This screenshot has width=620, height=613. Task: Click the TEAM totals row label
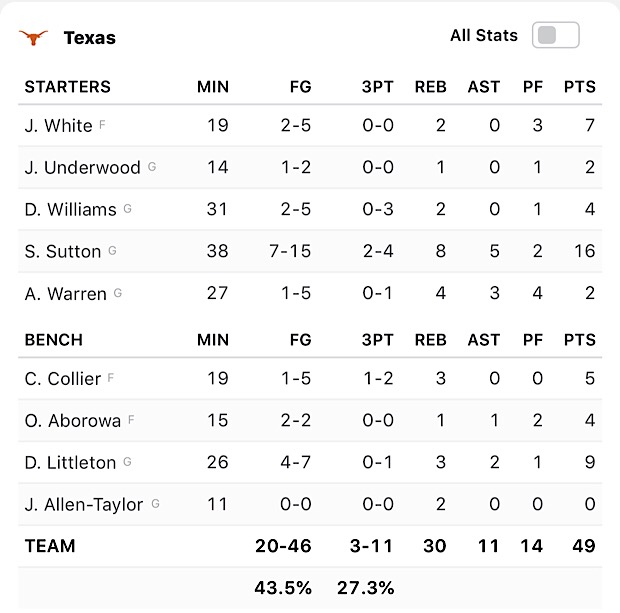pyautogui.click(x=50, y=546)
